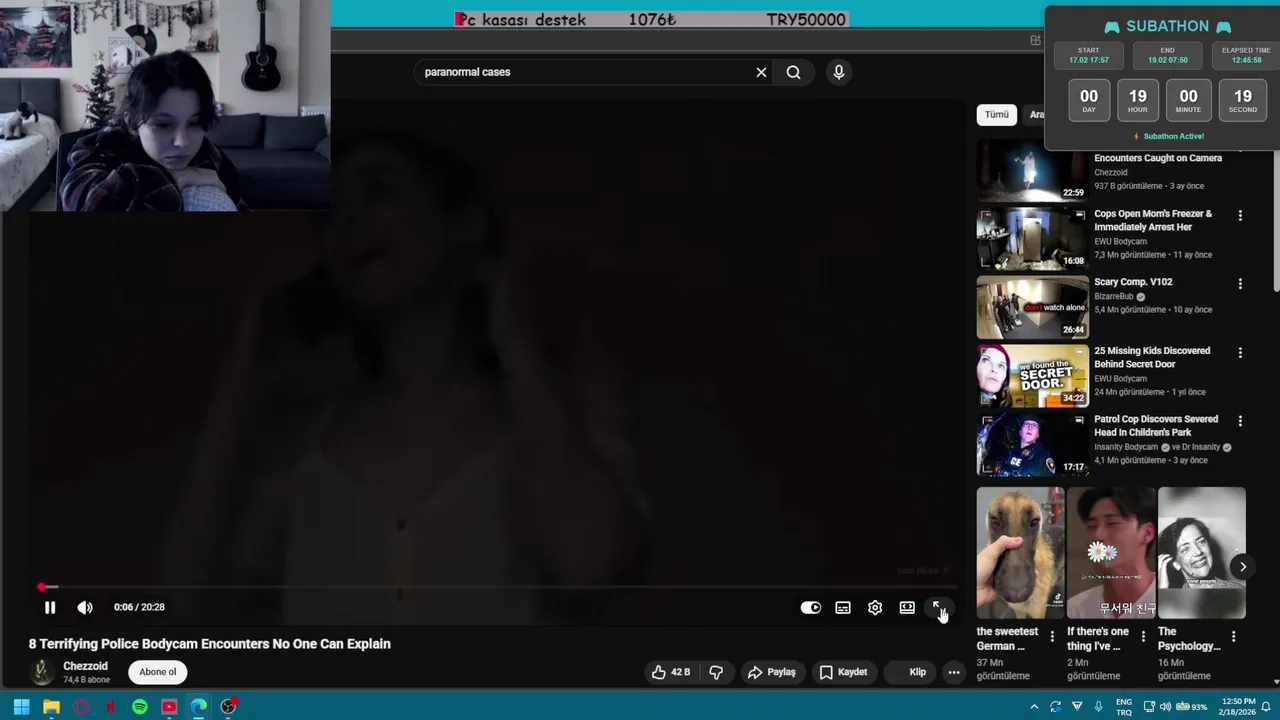Open more actions ellipsis under video
This screenshot has width=1280, height=720.
954,672
